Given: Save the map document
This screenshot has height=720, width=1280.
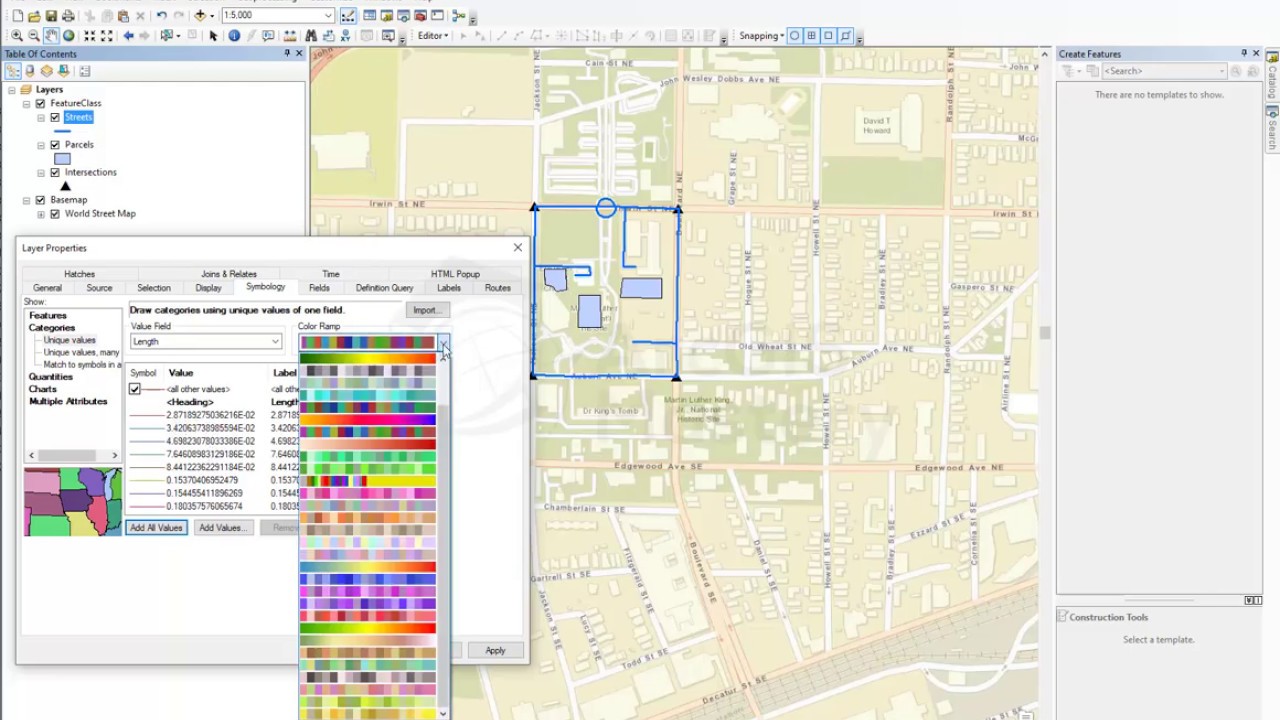Looking at the screenshot, I should [52, 16].
